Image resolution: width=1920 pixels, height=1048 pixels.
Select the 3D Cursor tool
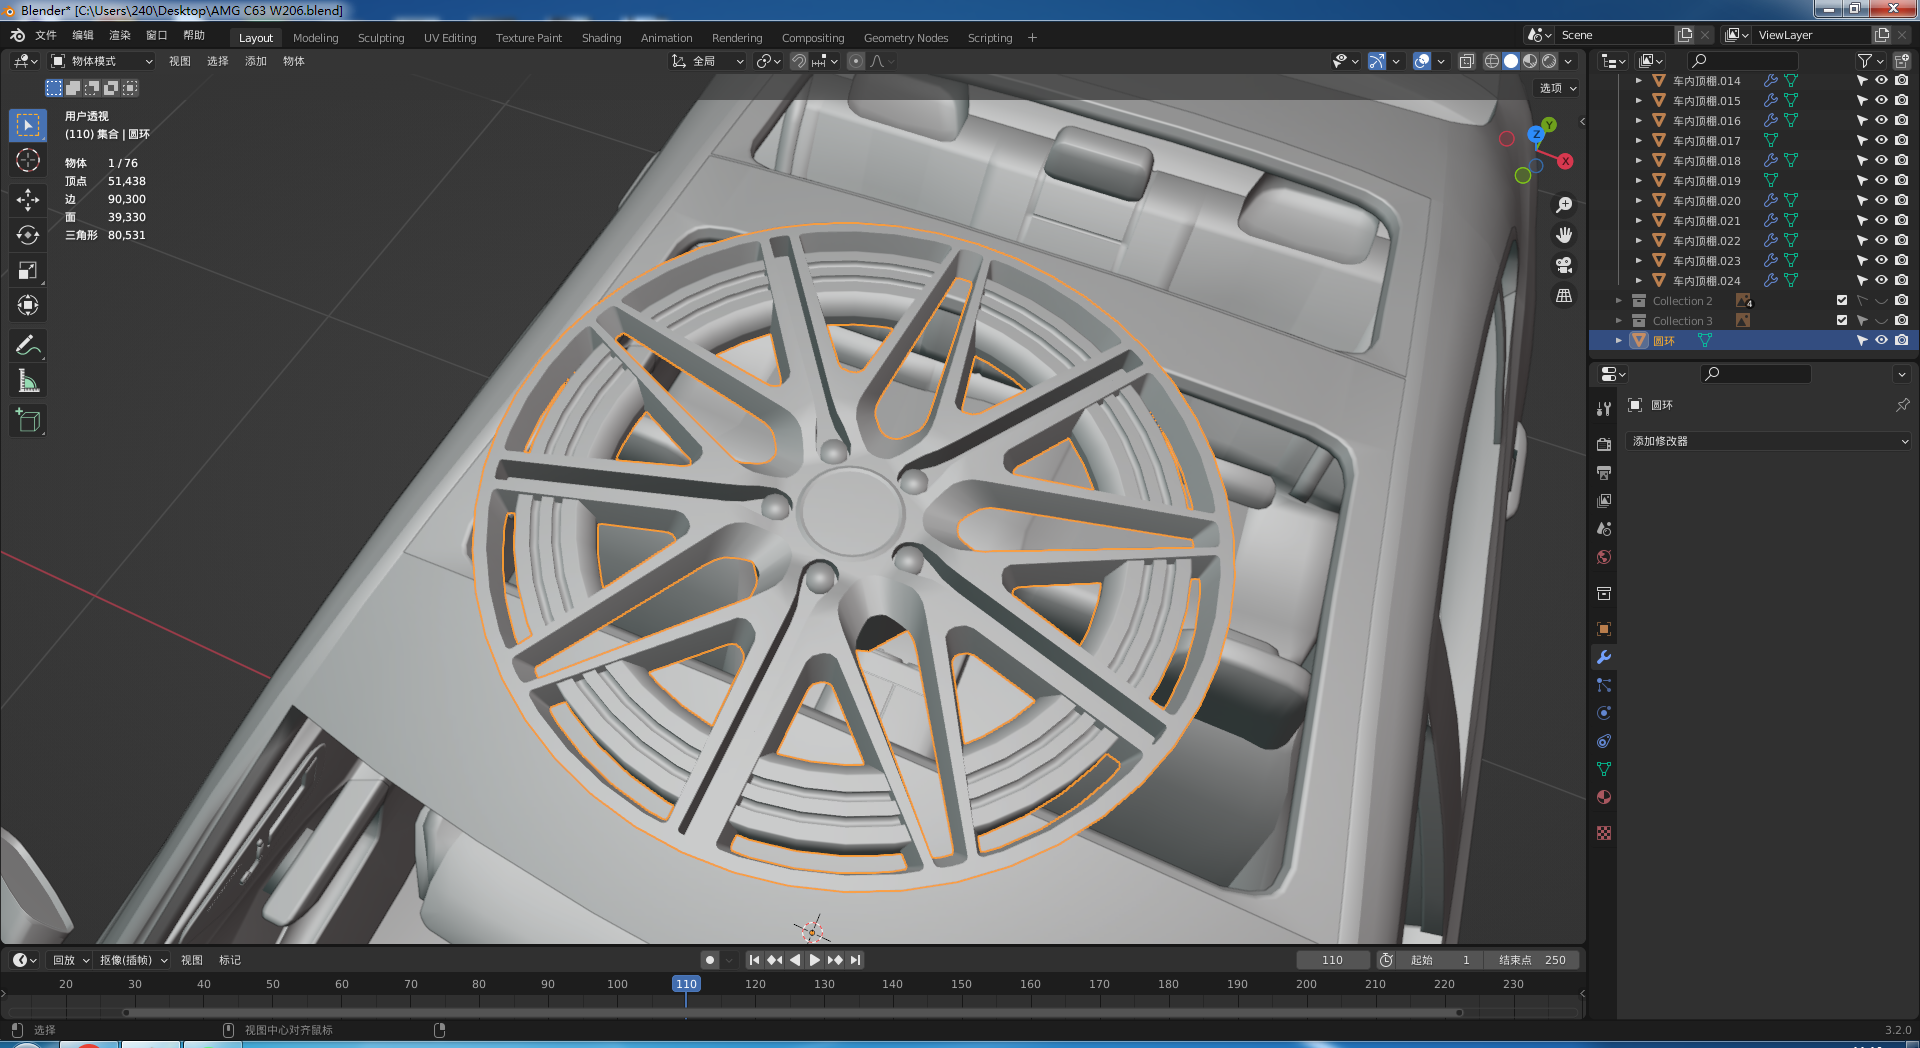coord(28,160)
